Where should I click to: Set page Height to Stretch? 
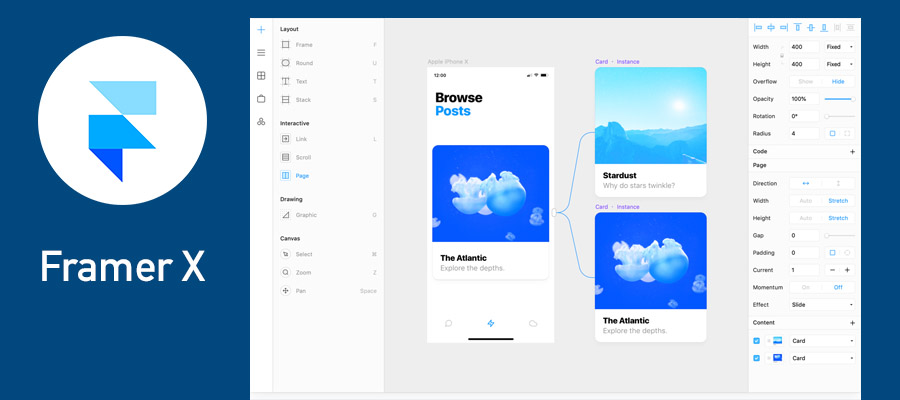tap(839, 218)
